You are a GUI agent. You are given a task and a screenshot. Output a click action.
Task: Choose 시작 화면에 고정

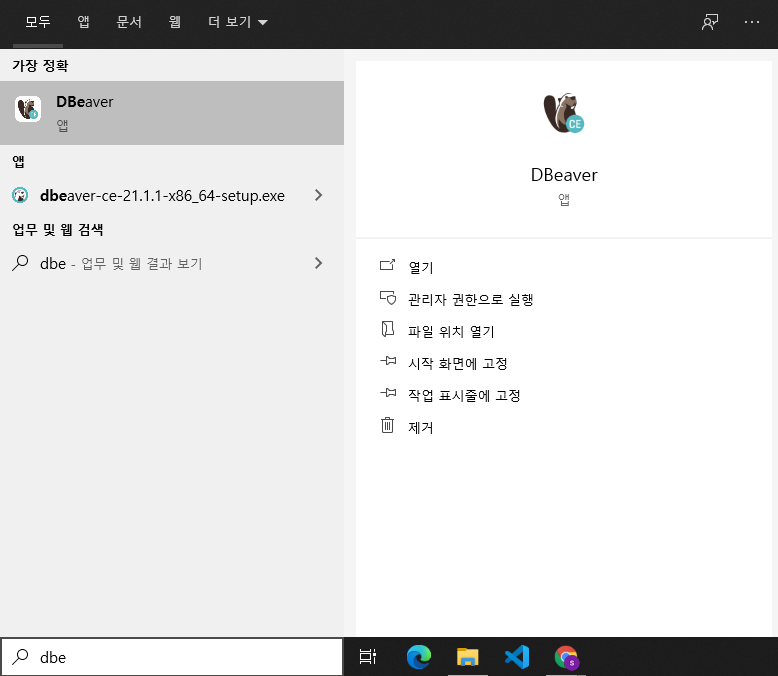click(x=457, y=363)
